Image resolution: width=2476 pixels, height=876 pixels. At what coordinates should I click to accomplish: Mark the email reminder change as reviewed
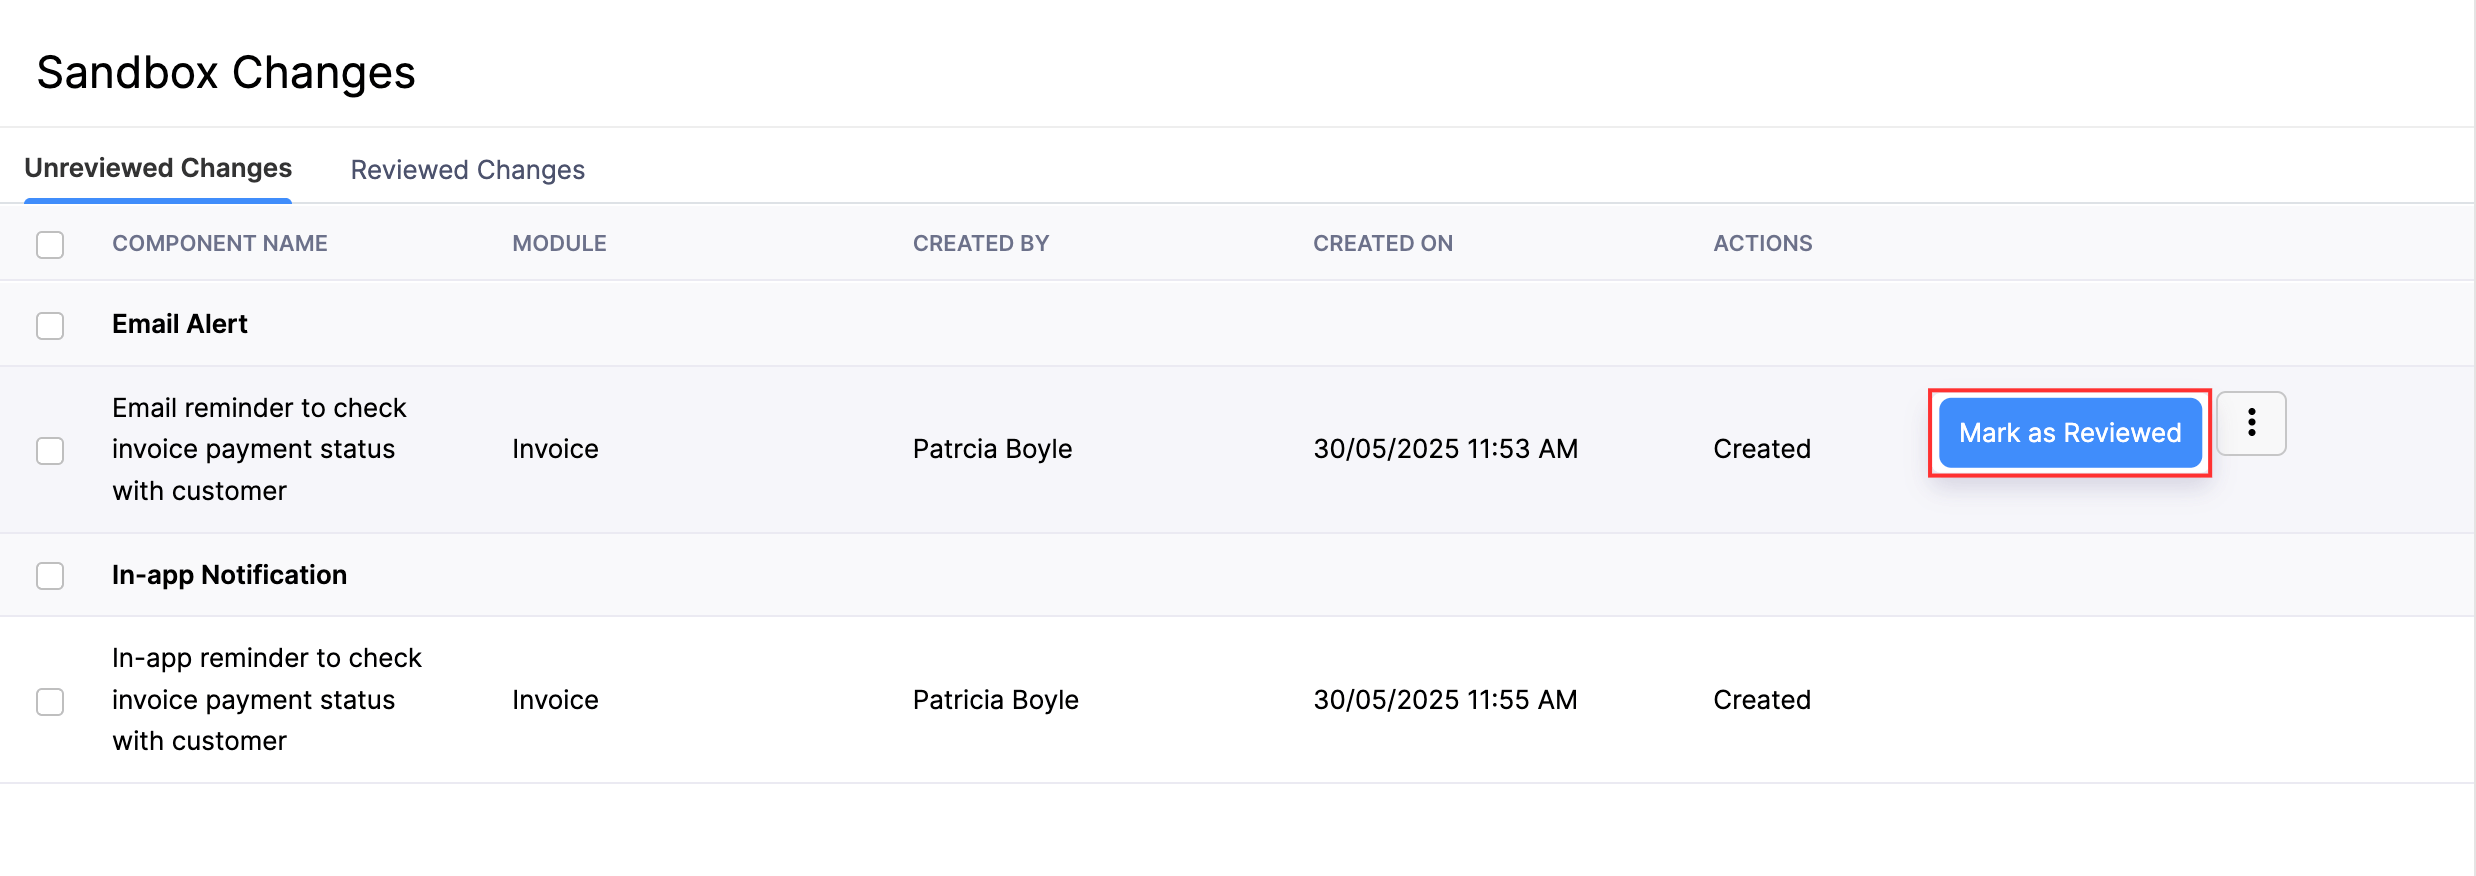[2068, 432]
